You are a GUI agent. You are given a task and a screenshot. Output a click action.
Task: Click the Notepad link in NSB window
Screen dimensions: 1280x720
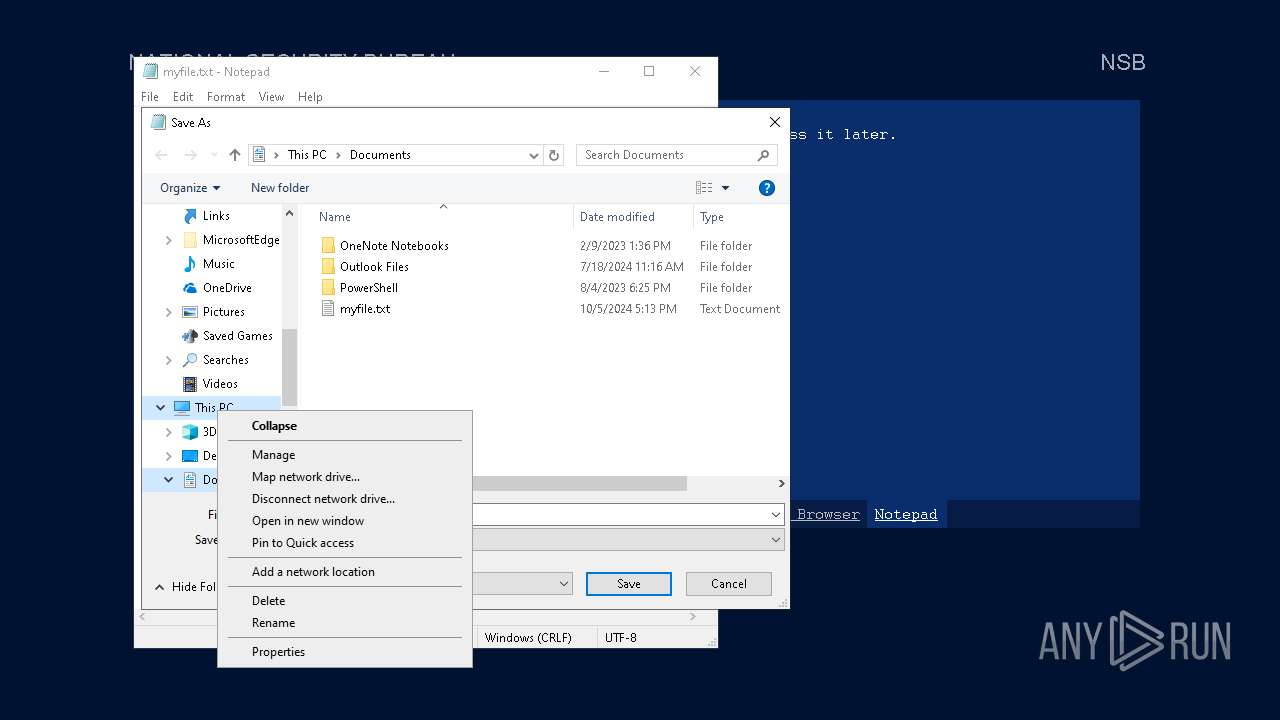click(x=906, y=514)
